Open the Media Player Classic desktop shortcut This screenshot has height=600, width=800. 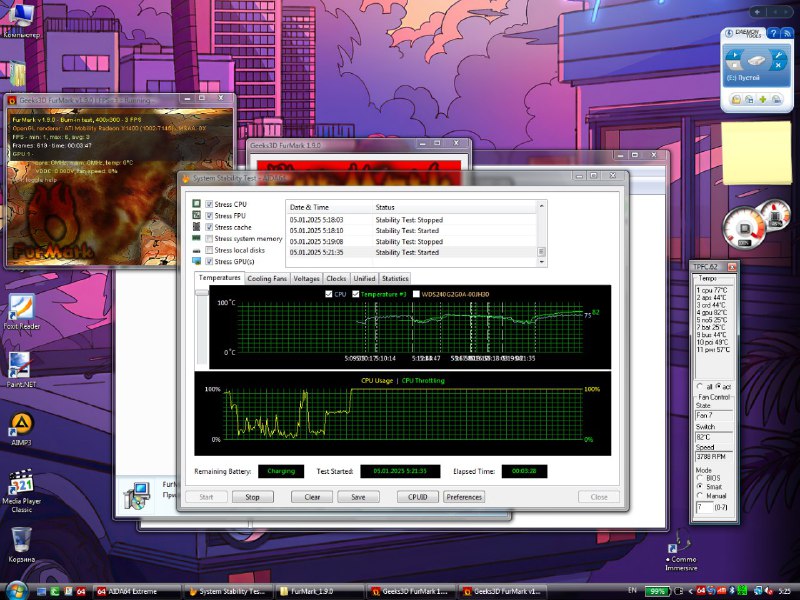point(21,491)
